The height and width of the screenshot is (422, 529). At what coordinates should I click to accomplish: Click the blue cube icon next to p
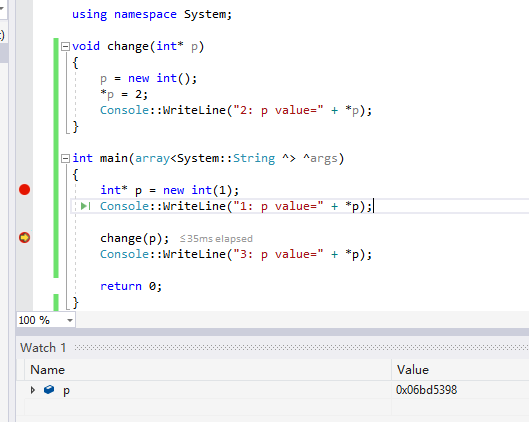tap(49, 390)
